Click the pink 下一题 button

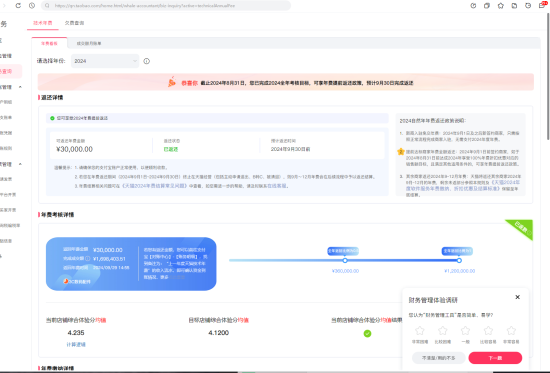point(495,358)
